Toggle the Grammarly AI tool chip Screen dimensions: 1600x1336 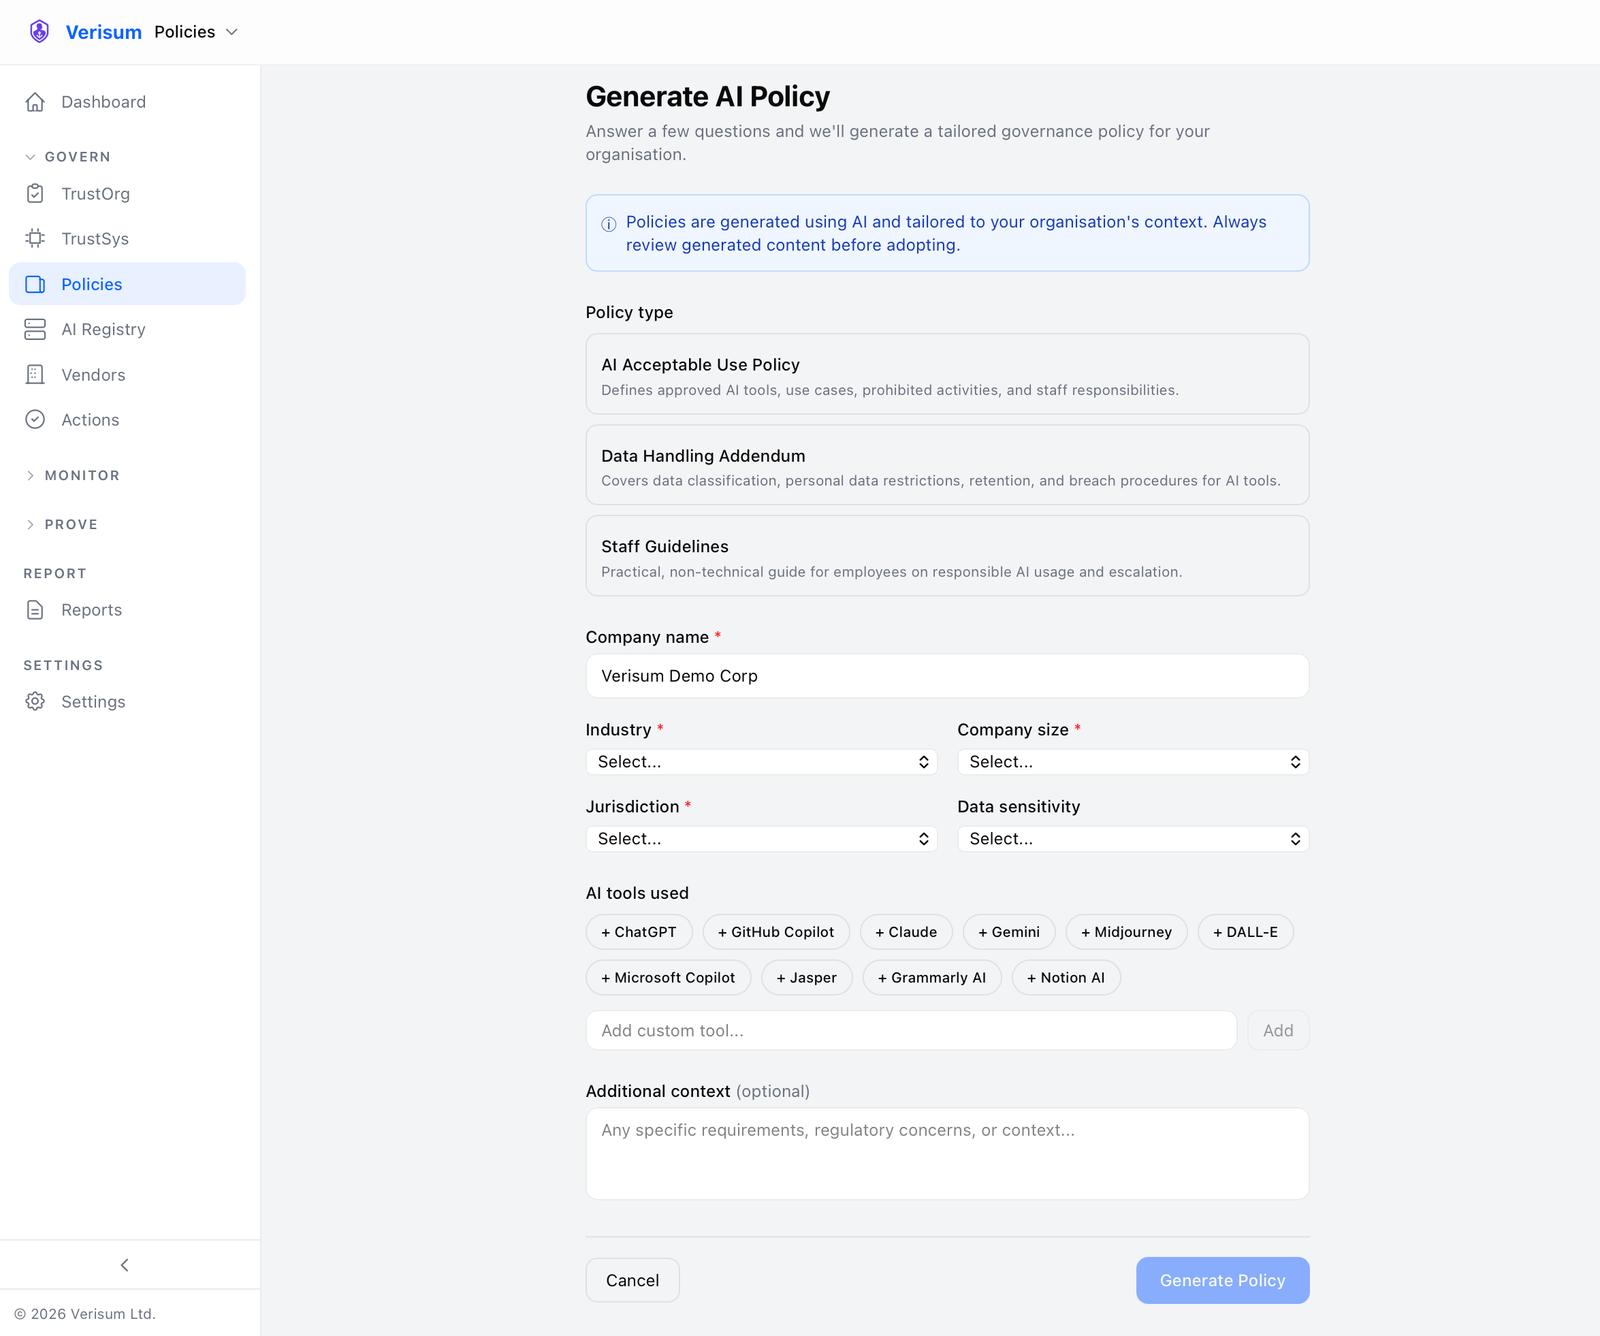point(931,977)
